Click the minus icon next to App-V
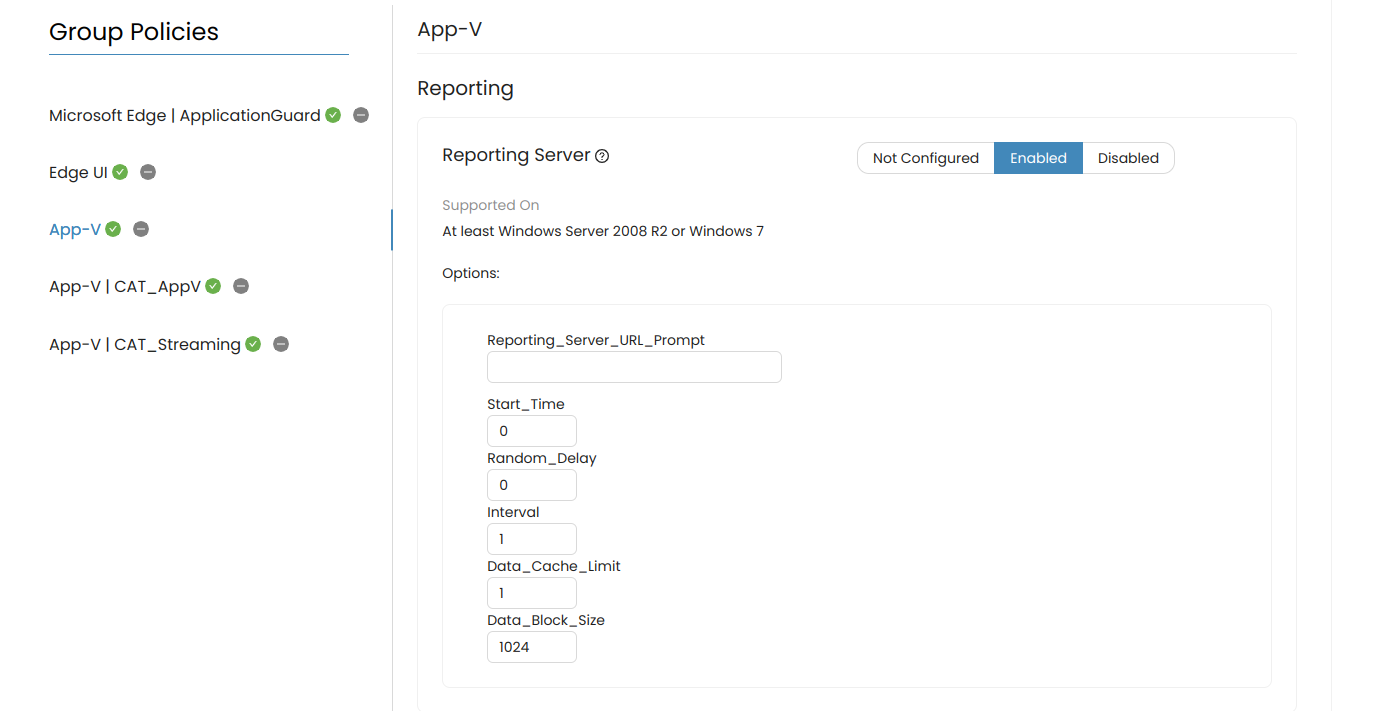The image size is (1380, 711). 141,229
